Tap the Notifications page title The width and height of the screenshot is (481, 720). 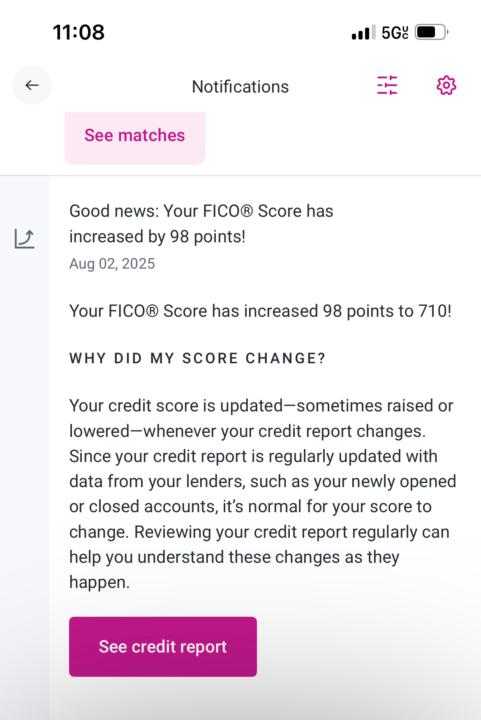pos(240,86)
